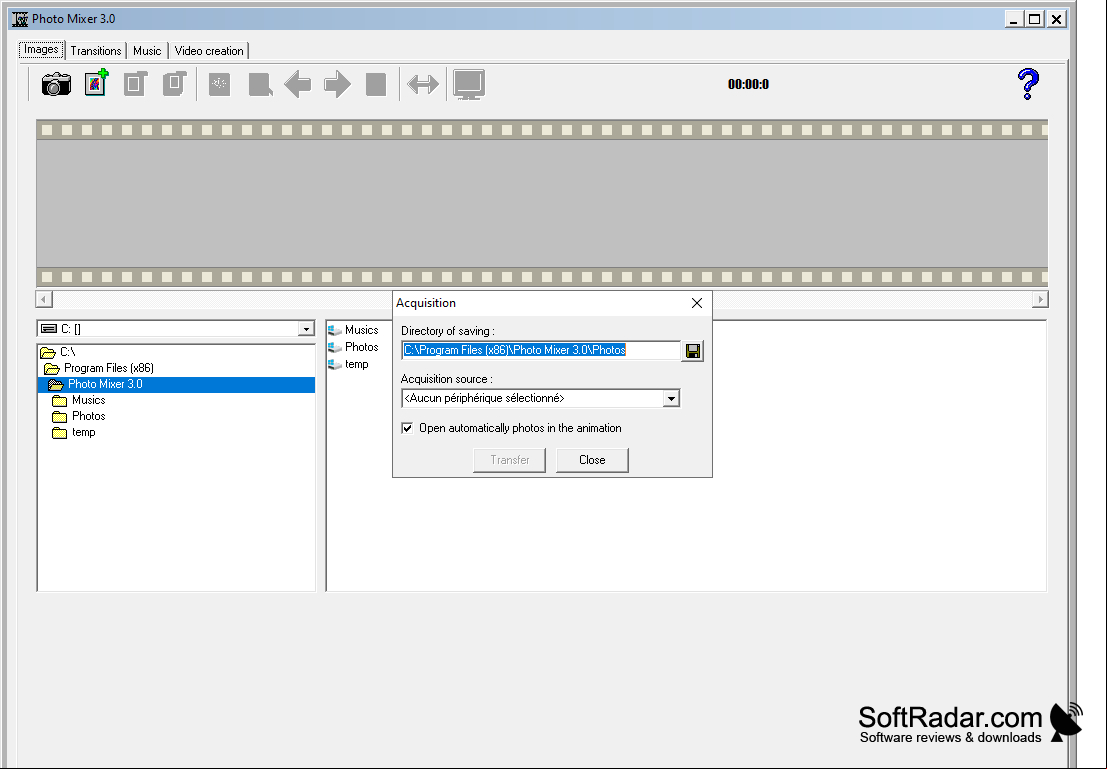Click the floppy disk icon beside the directory field
Viewport: 1107px width, 769px height.
click(x=693, y=351)
